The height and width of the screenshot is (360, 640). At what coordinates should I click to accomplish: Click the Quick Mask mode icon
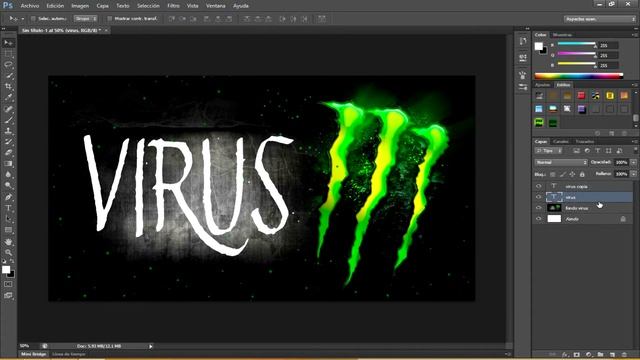(x=8, y=284)
